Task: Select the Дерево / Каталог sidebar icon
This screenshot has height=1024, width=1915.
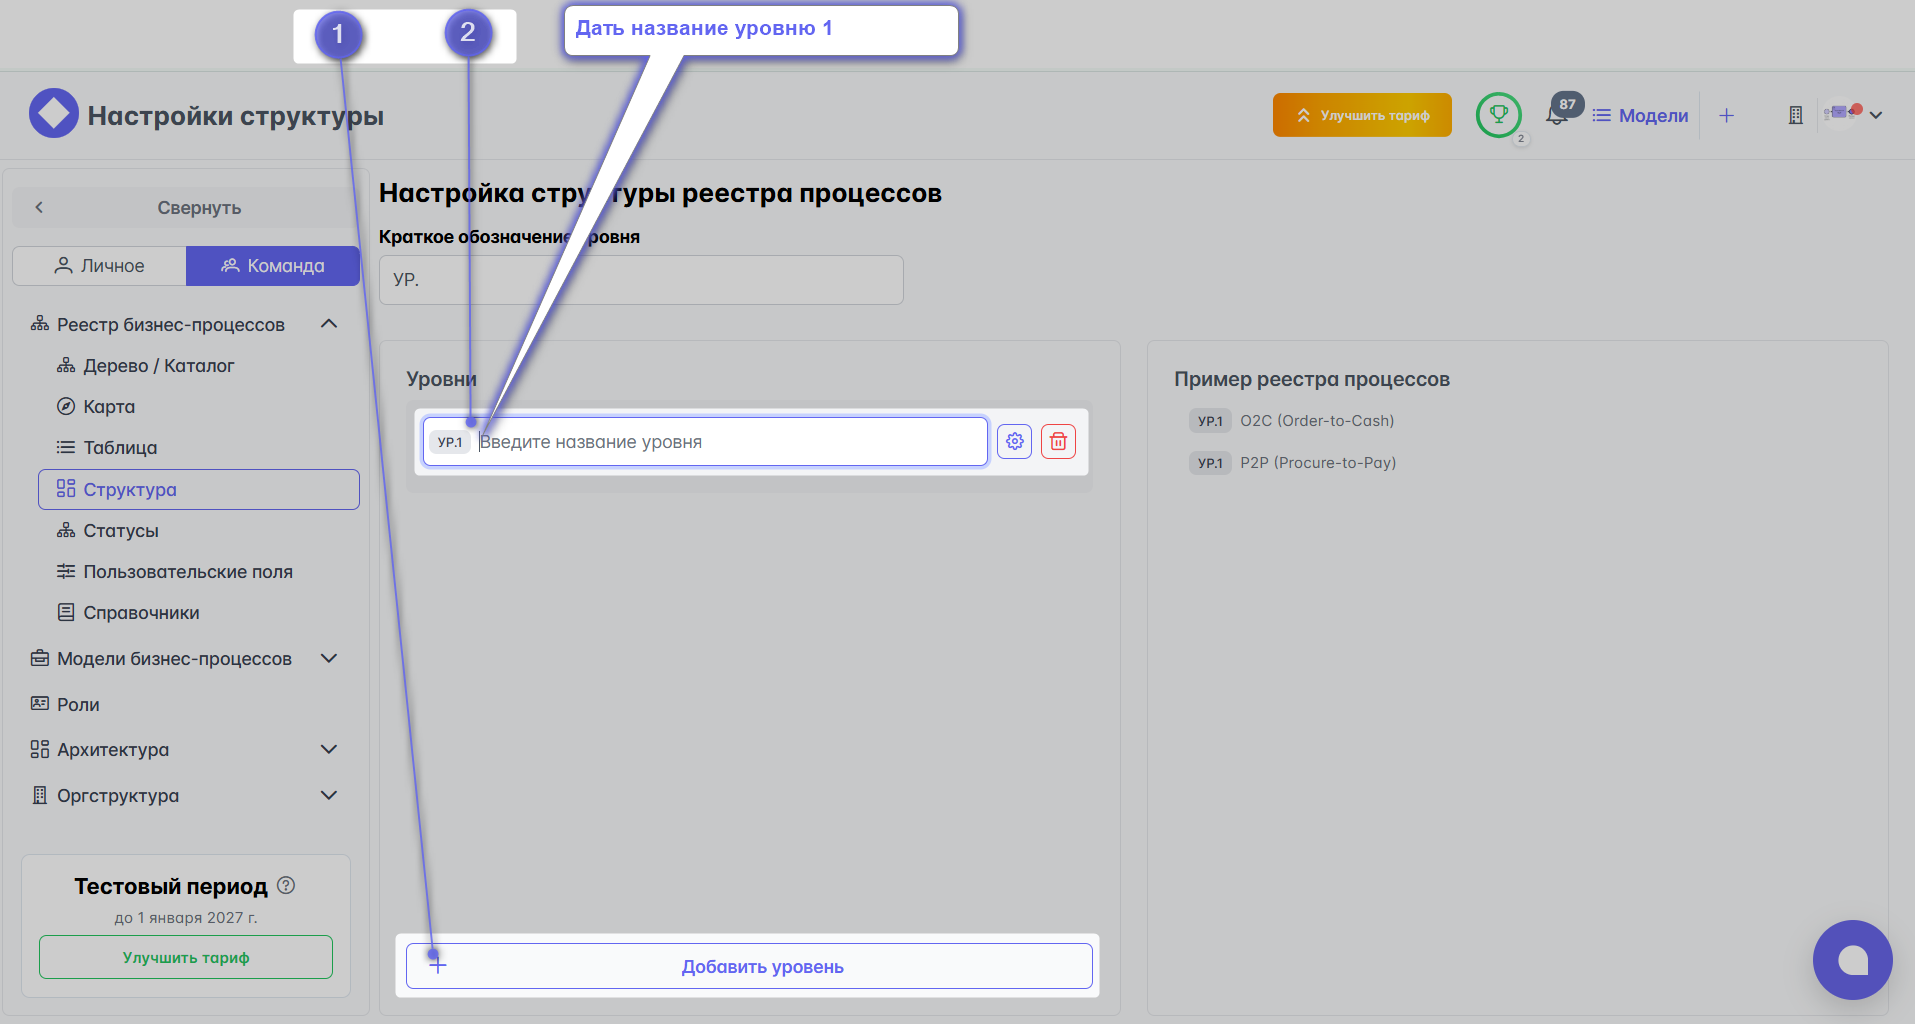Action: [x=66, y=365]
